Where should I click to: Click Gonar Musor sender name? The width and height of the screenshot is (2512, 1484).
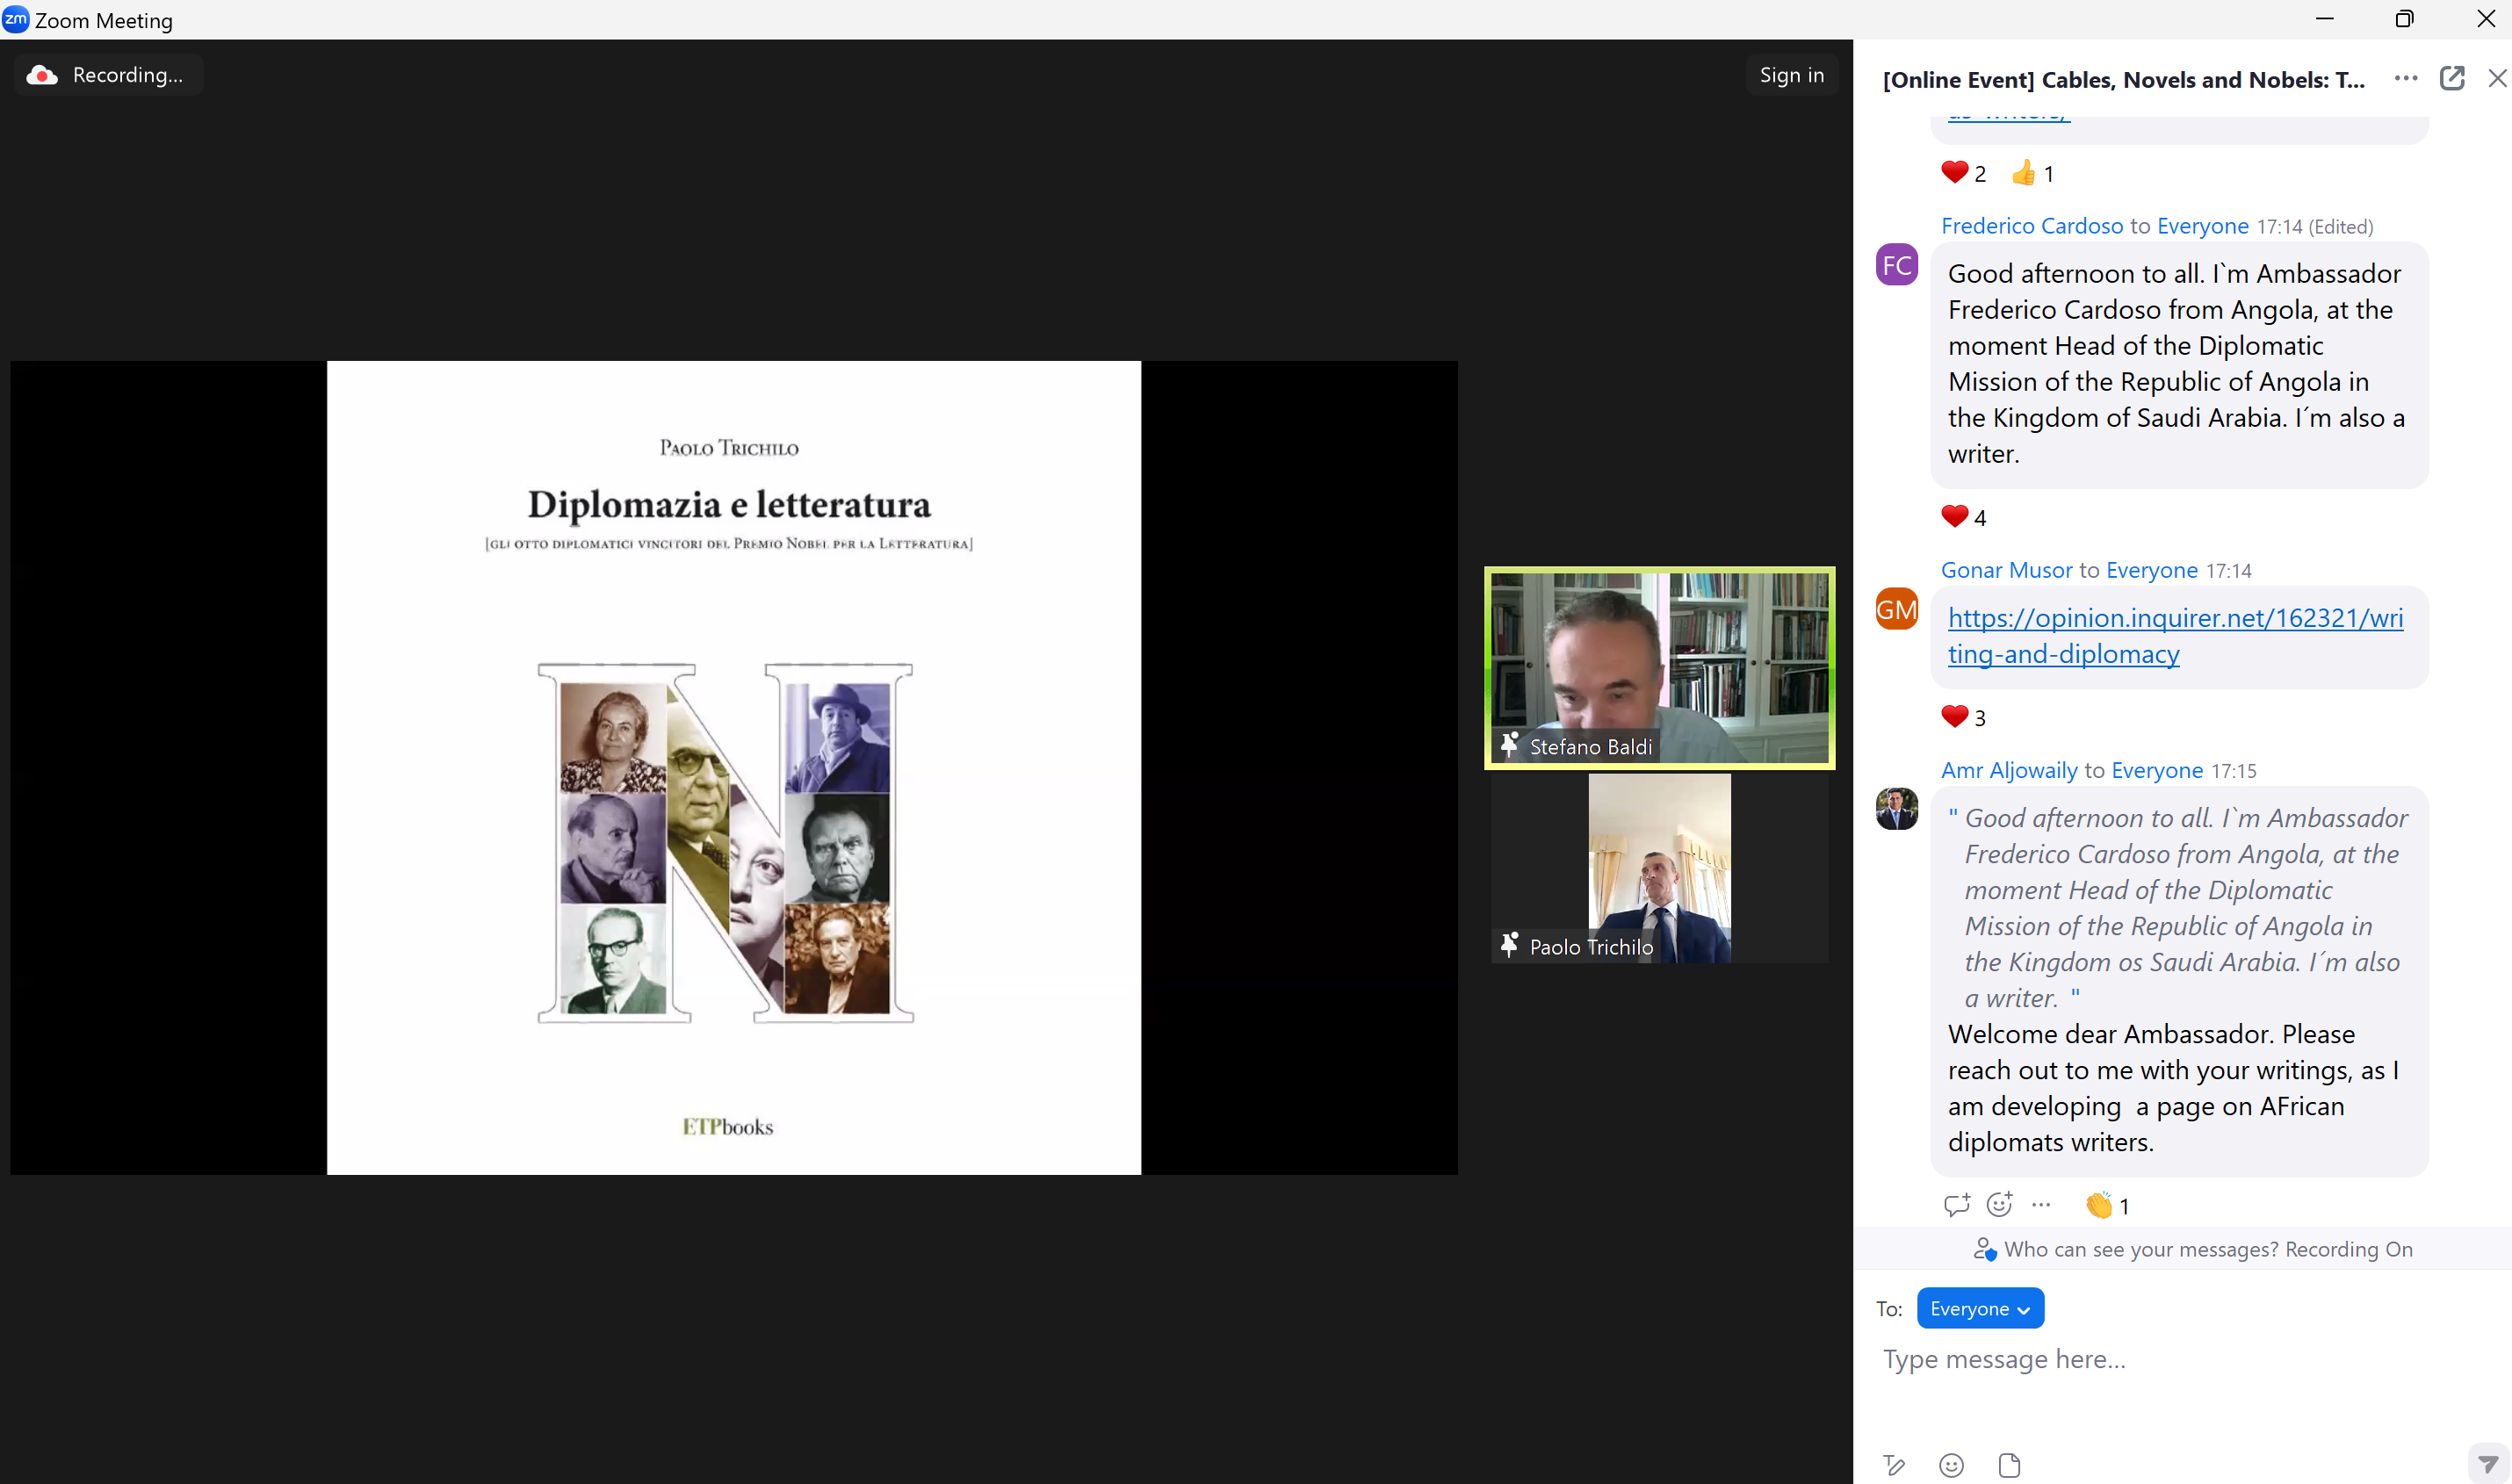tap(2006, 570)
